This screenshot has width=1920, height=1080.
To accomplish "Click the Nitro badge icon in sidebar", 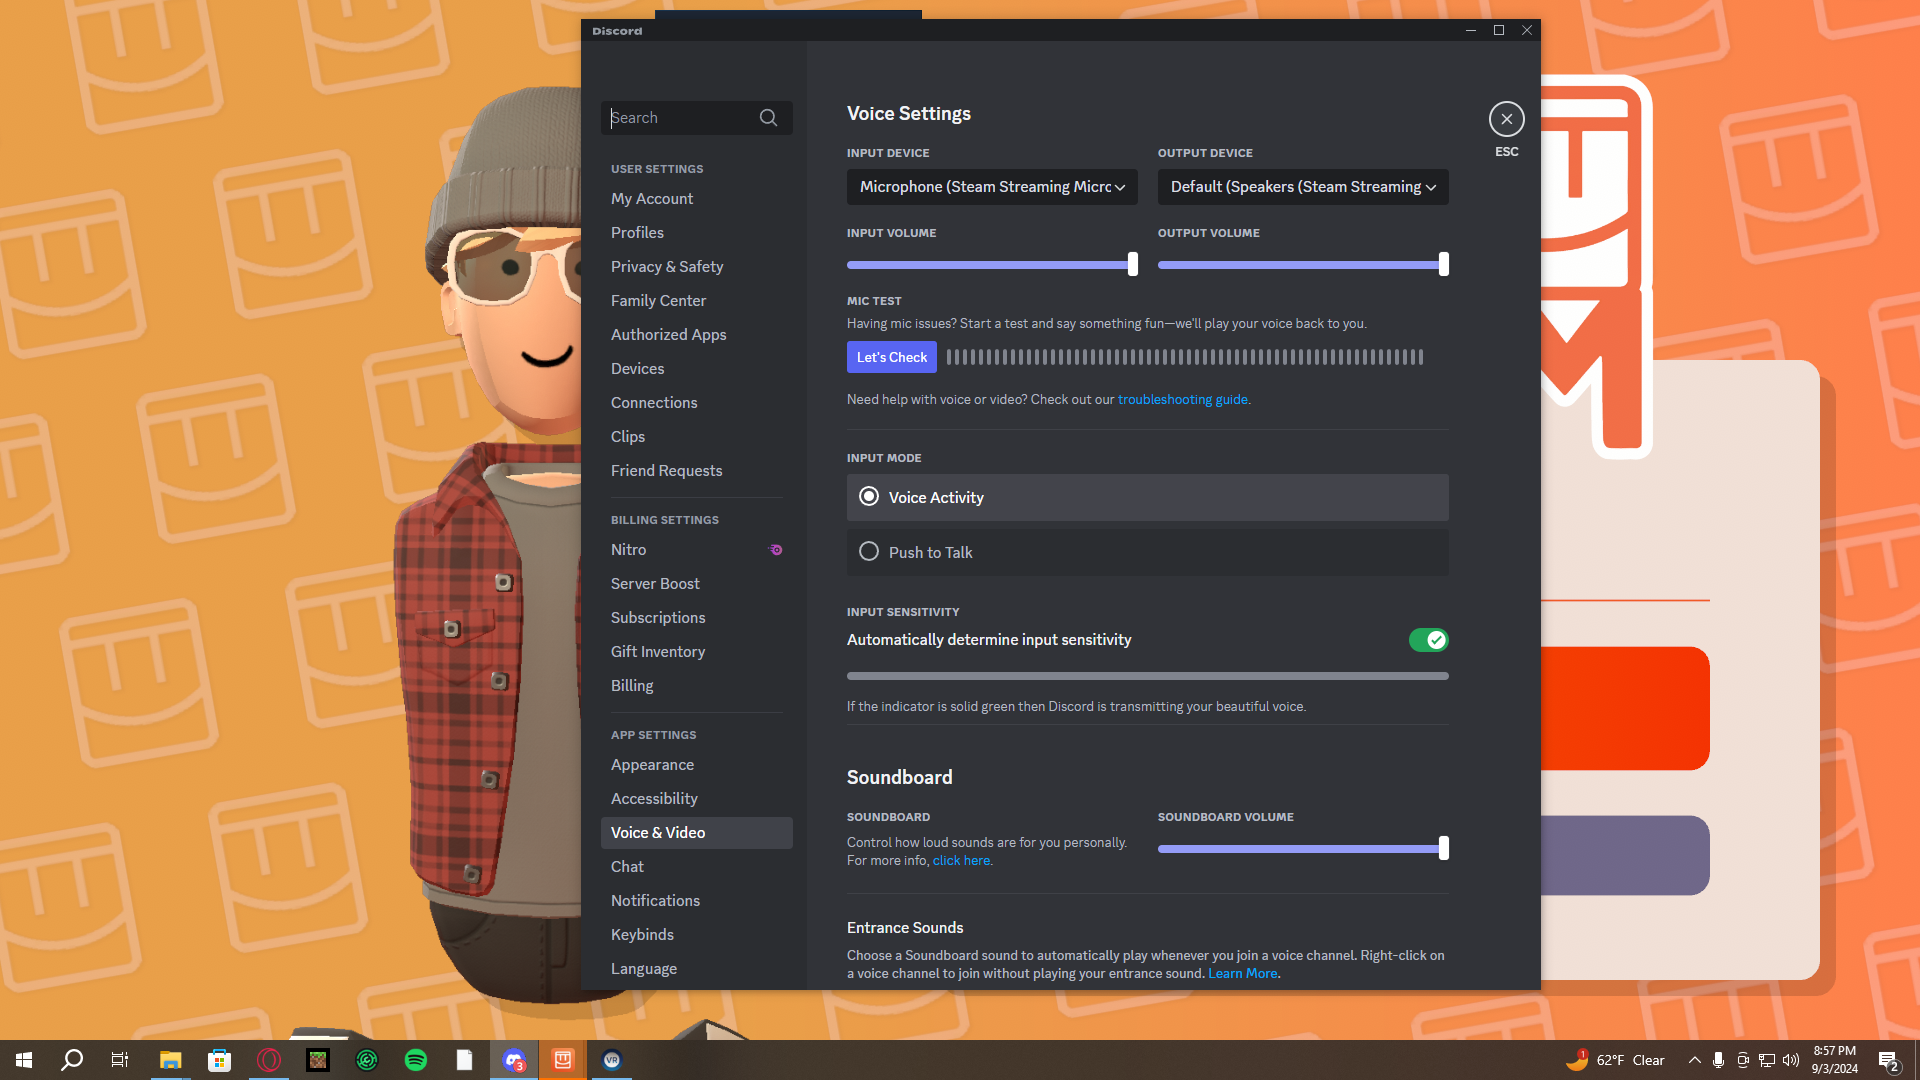I will coord(775,550).
